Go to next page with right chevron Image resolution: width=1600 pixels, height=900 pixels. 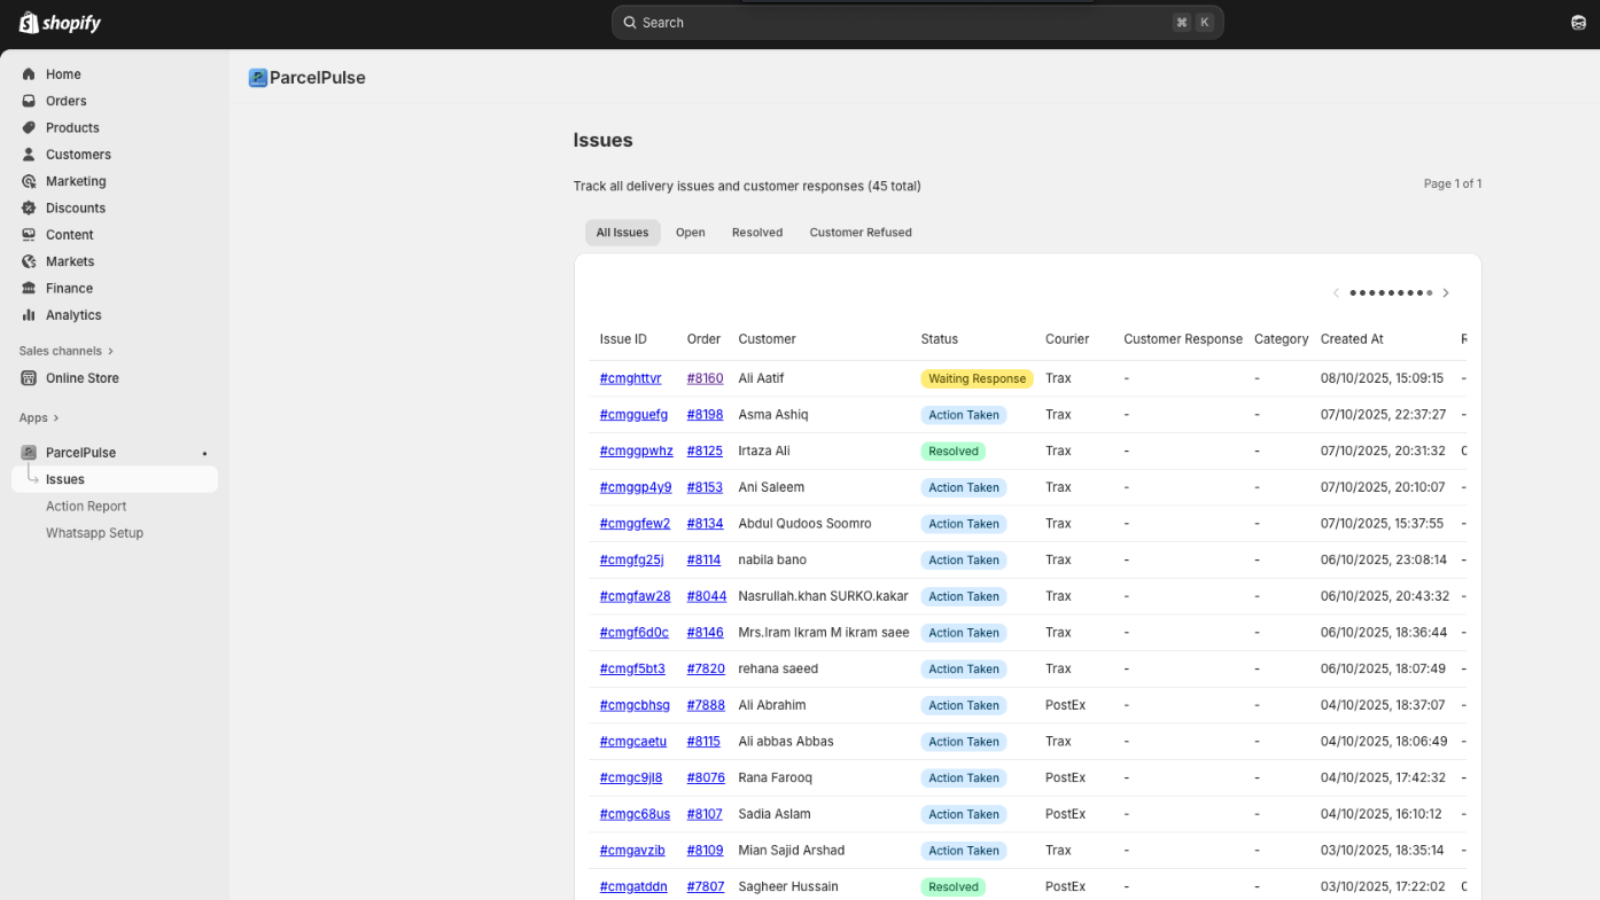pyautogui.click(x=1445, y=293)
